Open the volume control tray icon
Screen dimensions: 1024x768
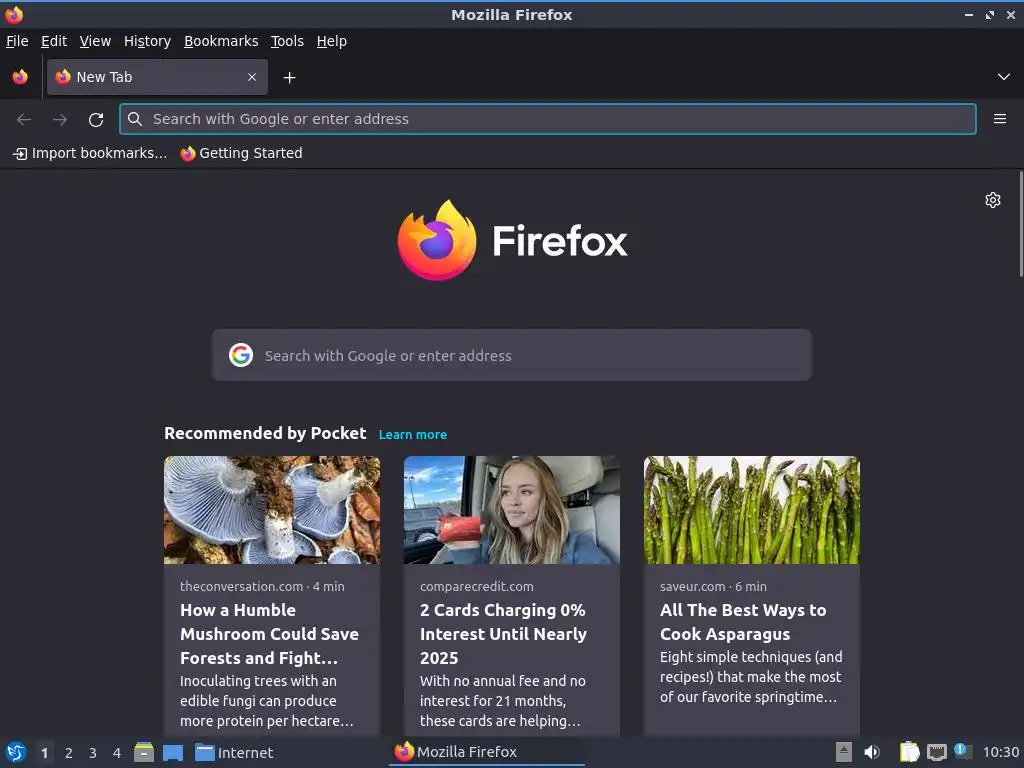(872, 752)
